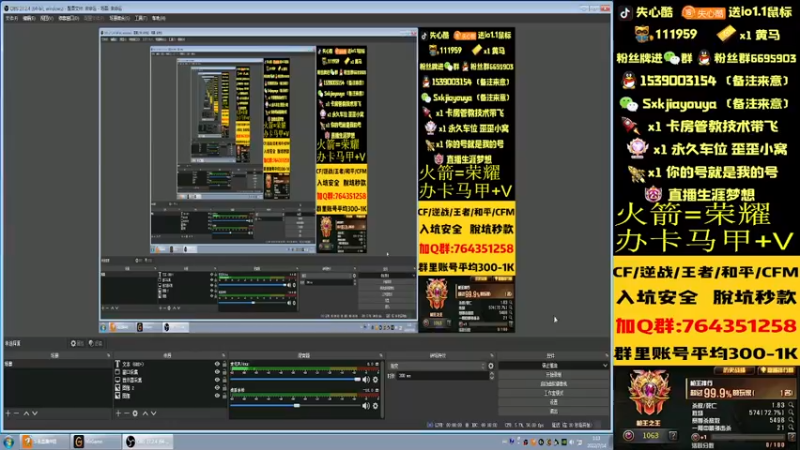The height and width of the screenshot is (450, 800).
Task: Click the Start Virtual Camera button in Controls
Action: 554,384
